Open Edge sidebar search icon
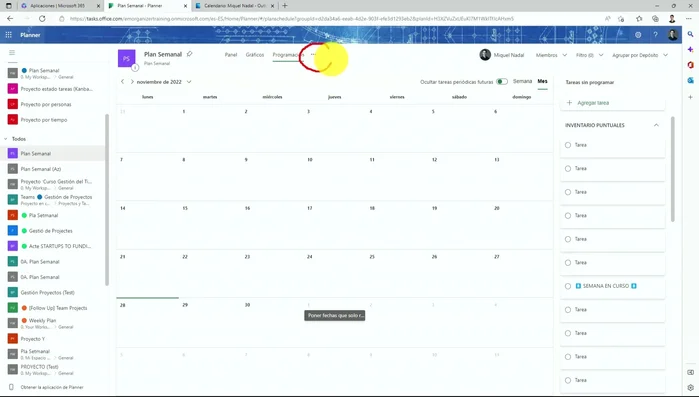The width and height of the screenshot is (699, 397). tap(690, 34)
